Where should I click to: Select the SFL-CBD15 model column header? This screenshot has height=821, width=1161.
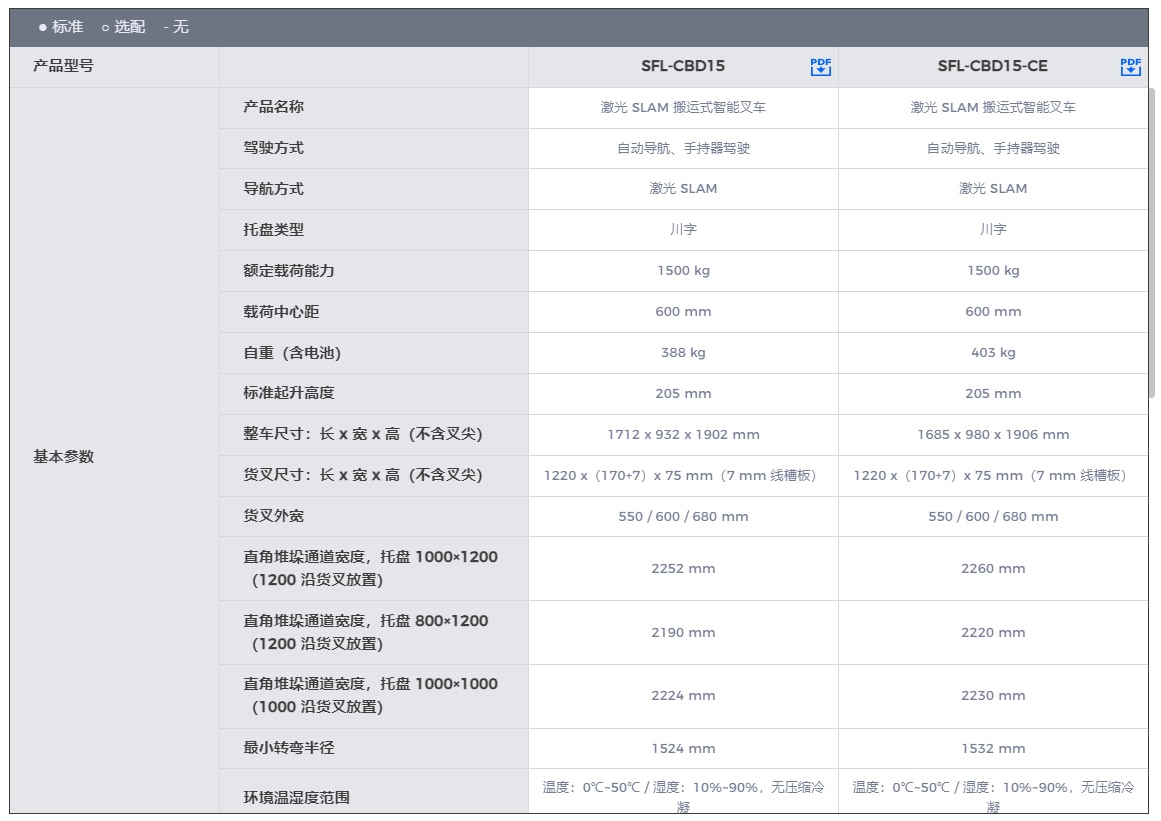[x=683, y=67]
